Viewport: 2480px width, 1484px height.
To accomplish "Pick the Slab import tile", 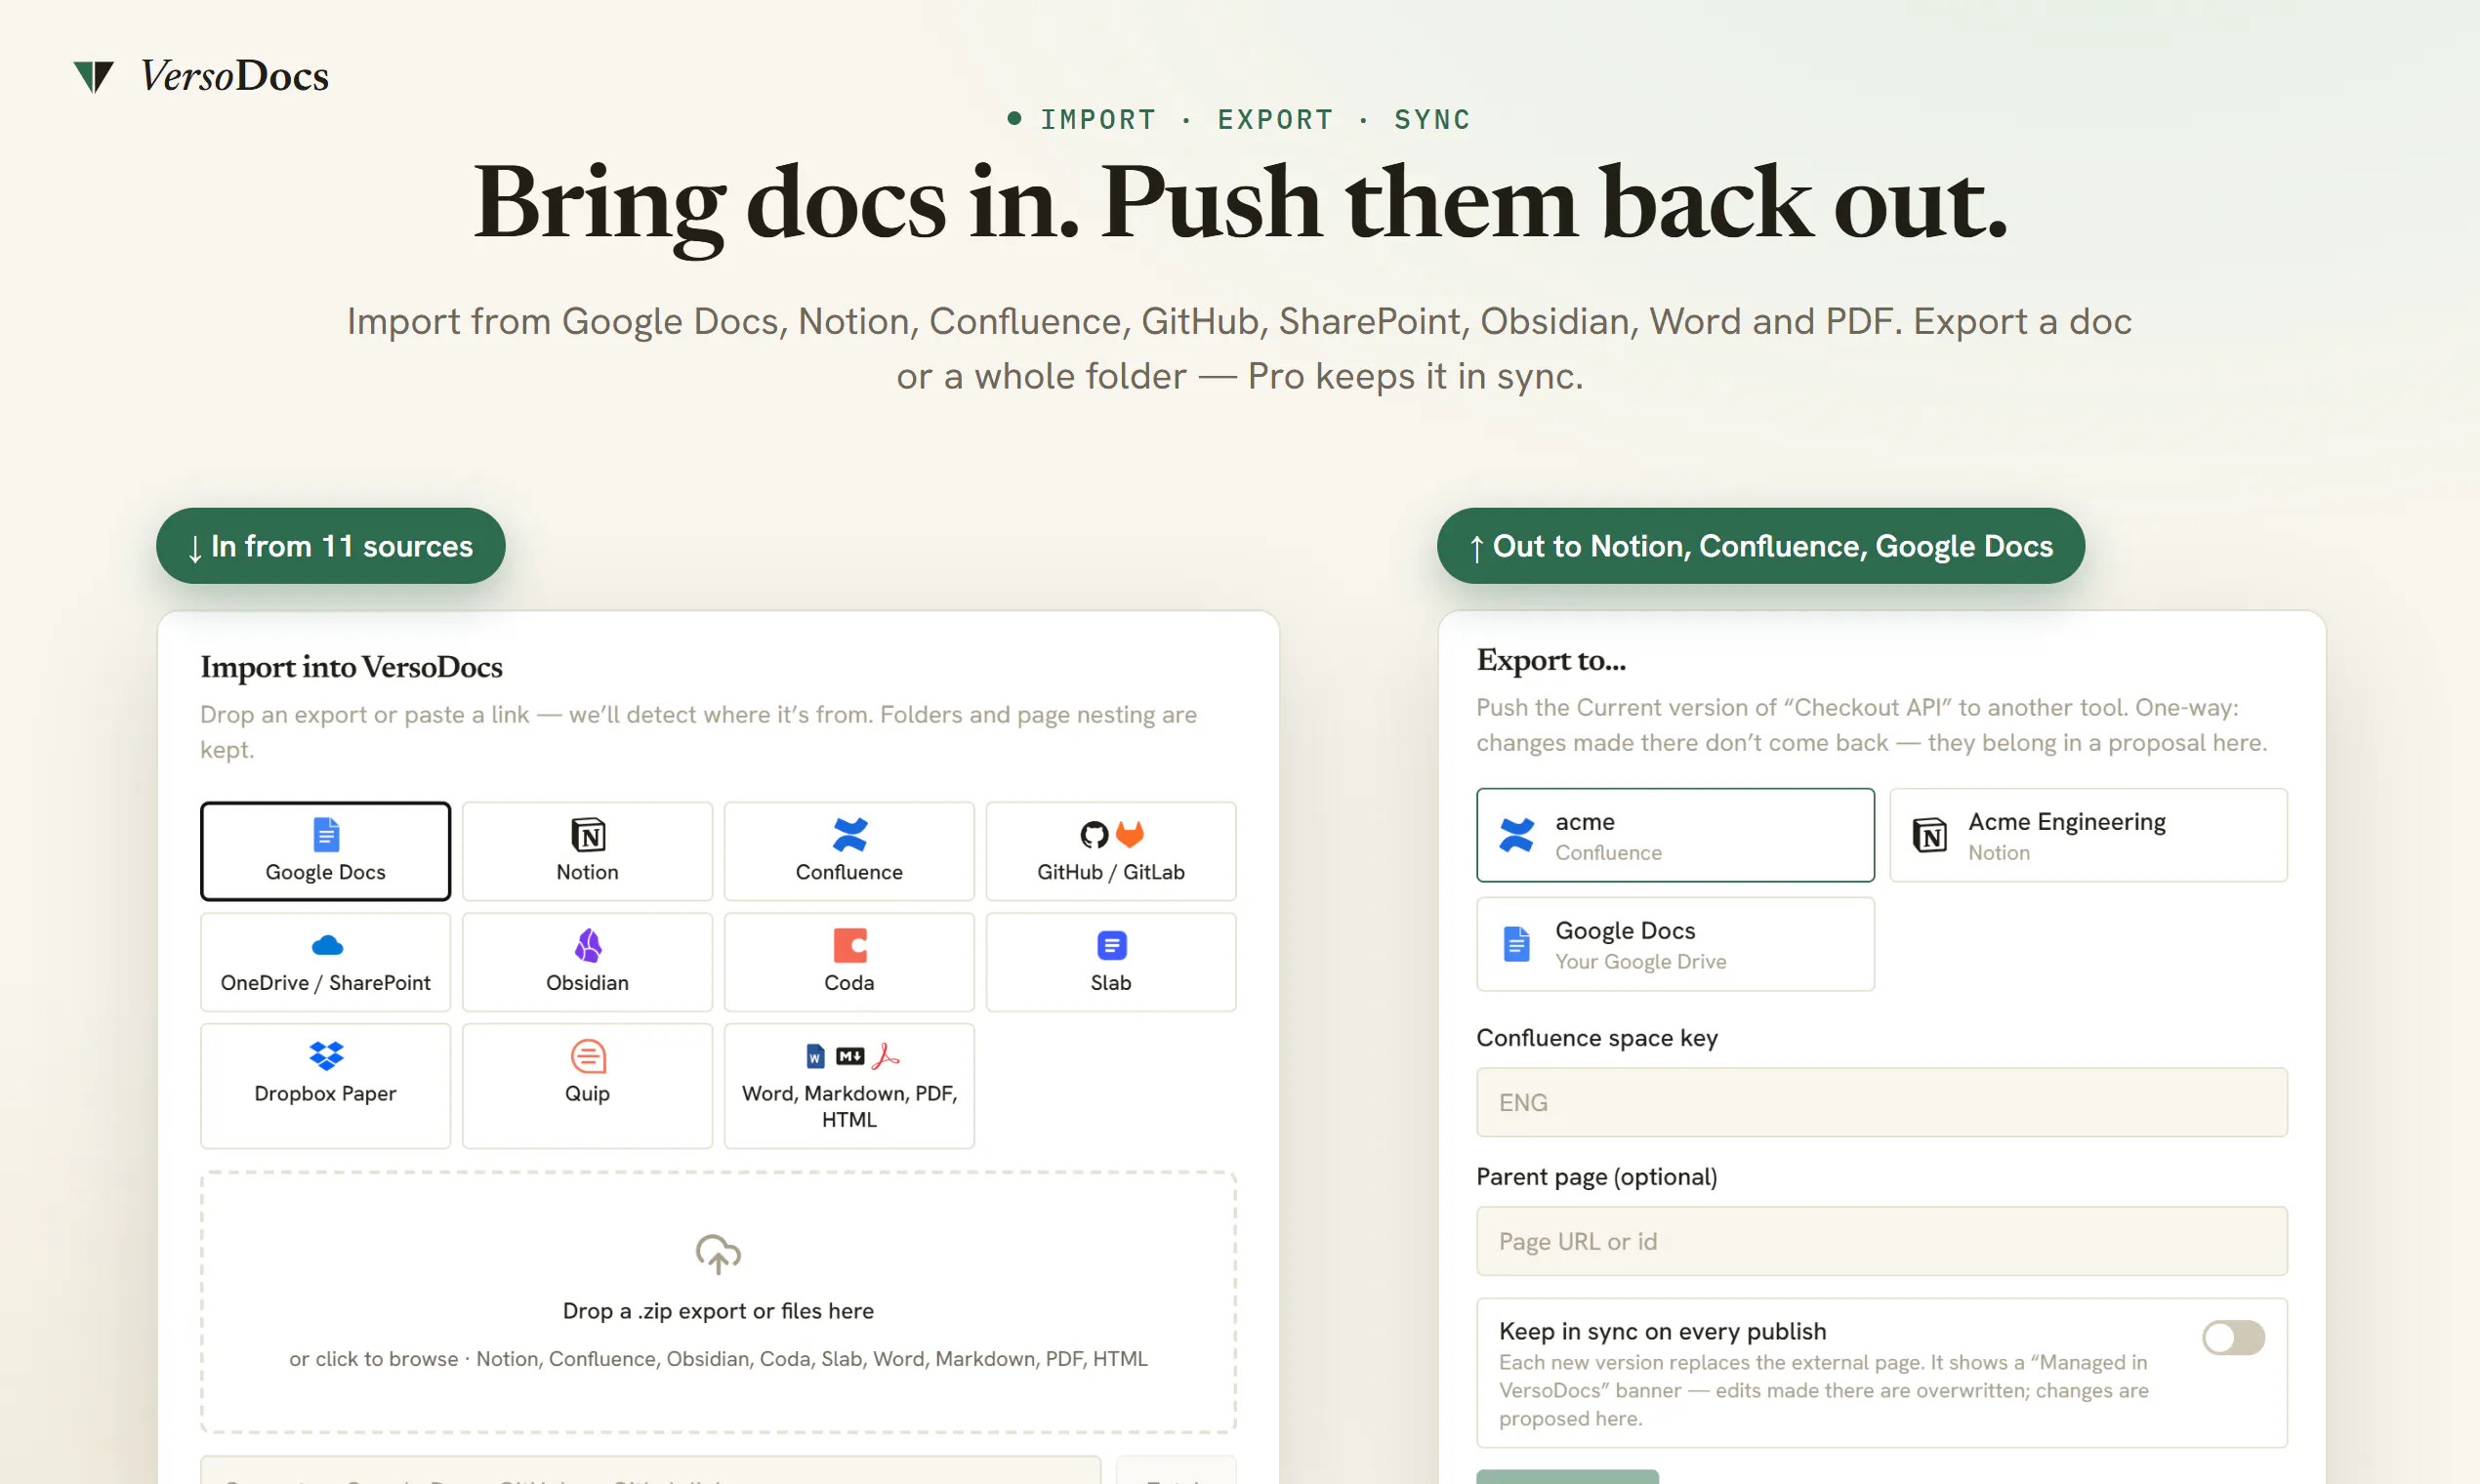I will pos(1111,962).
